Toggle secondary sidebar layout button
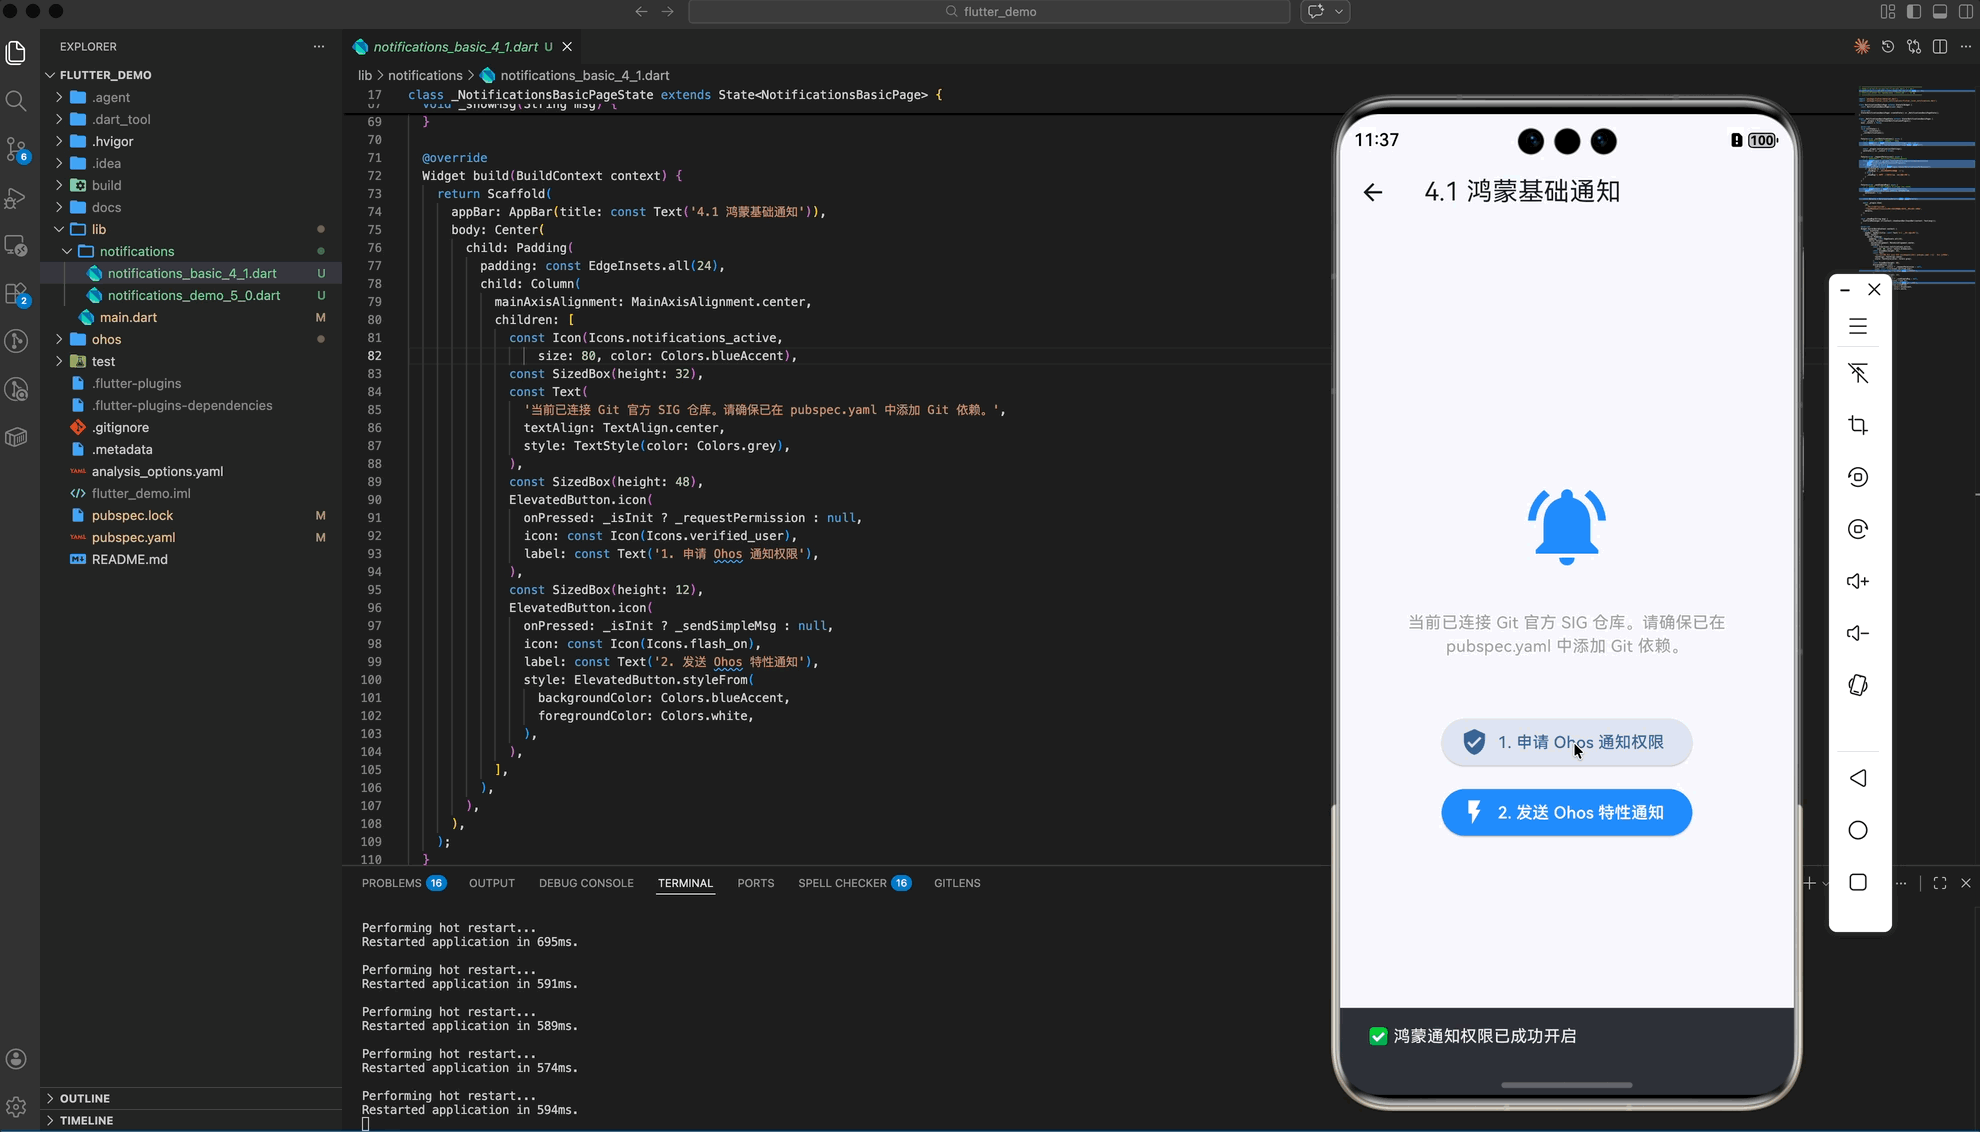This screenshot has width=1980, height=1132. click(1966, 12)
